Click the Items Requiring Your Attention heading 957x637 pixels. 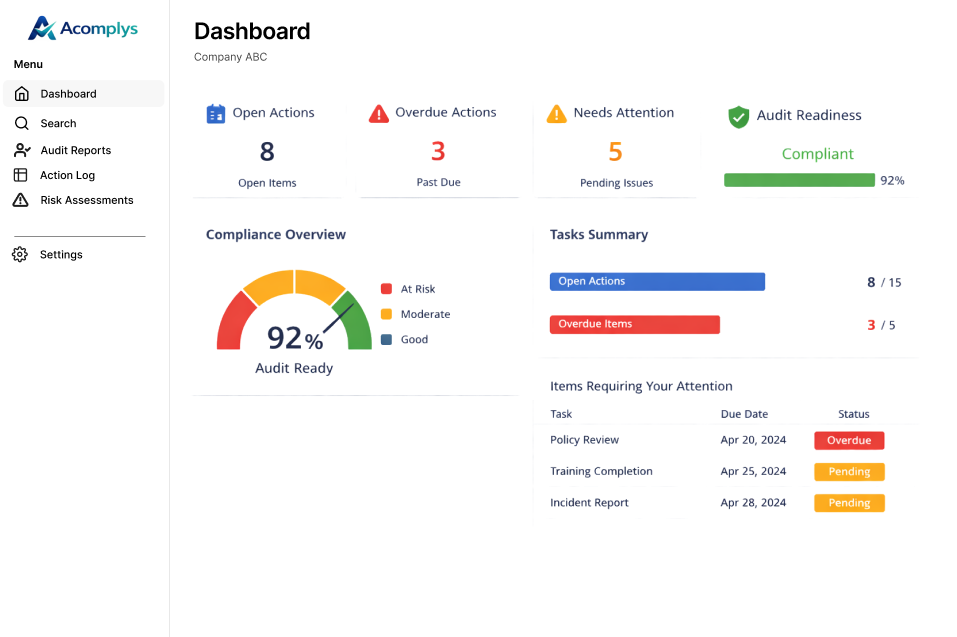pos(641,386)
